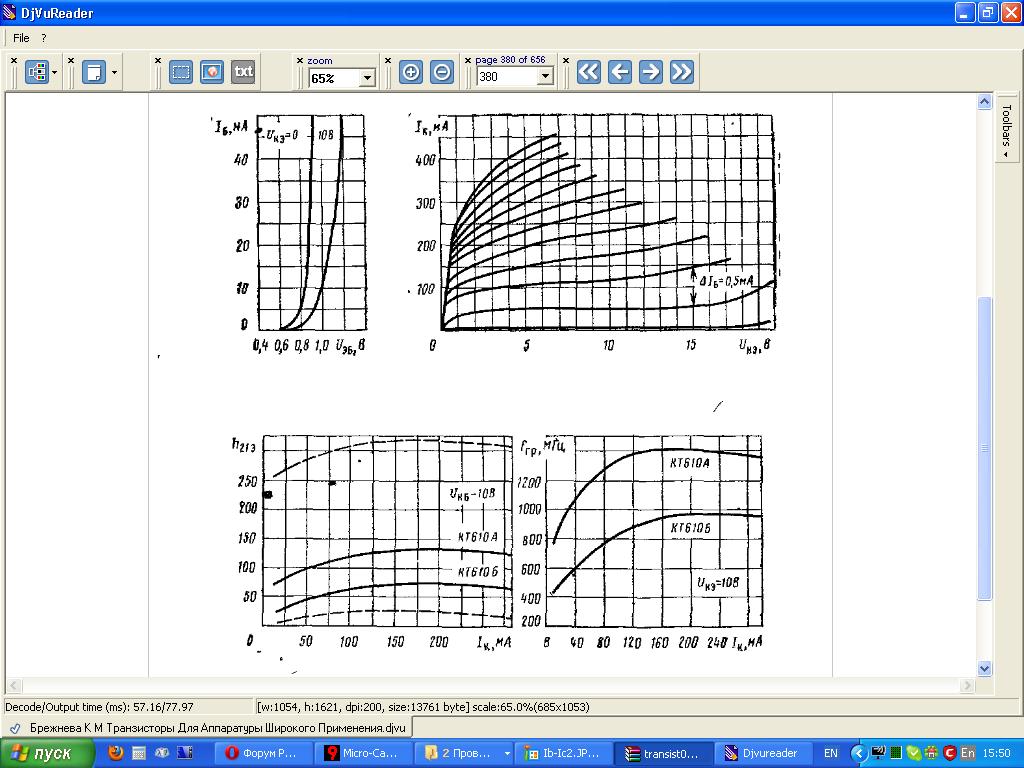Go to the first page
The height and width of the screenshot is (768, 1024).
pos(589,72)
